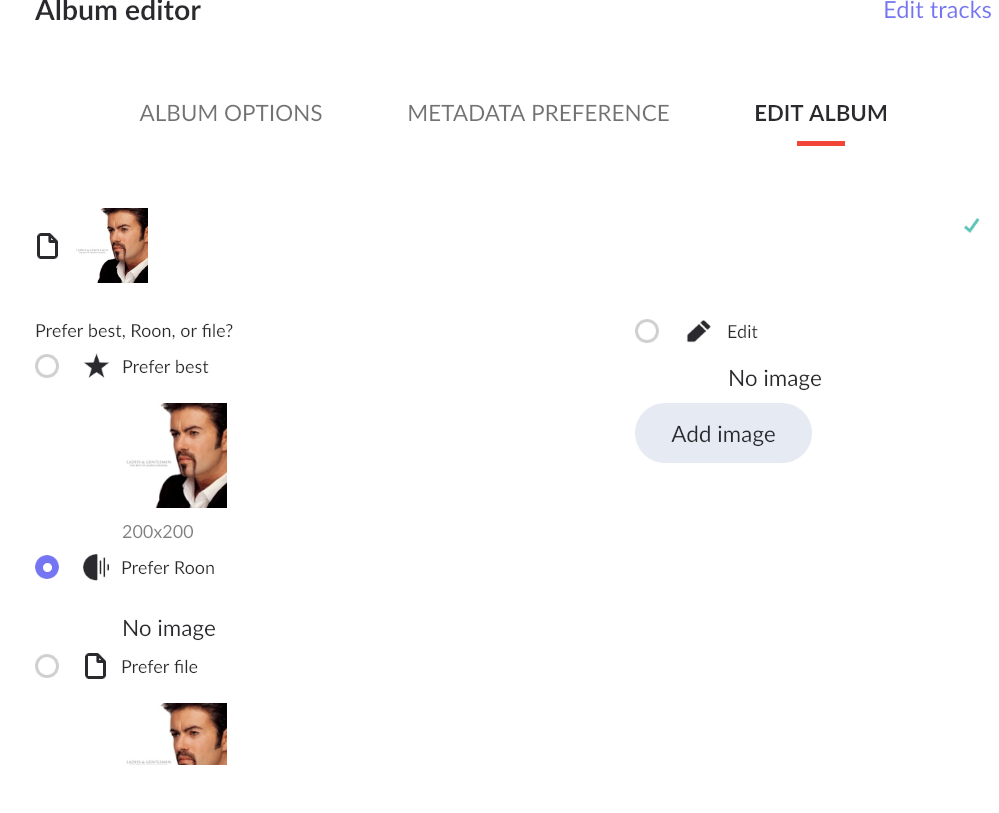Select the Prefer Roon radio button
The image size is (999, 813).
(x=47, y=568)
